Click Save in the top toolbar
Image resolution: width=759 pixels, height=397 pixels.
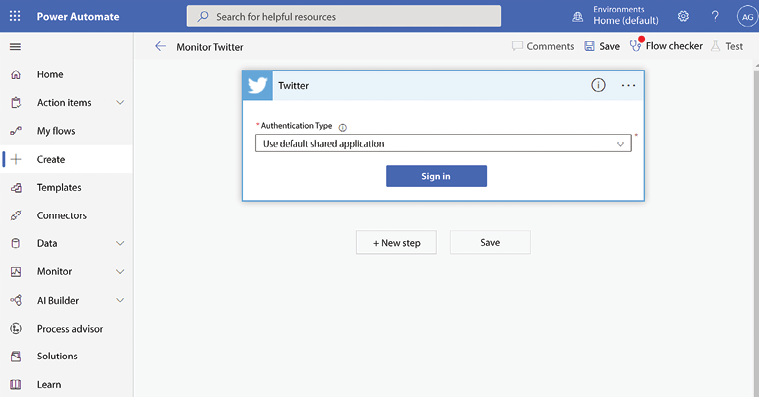[x=602, y=46]
